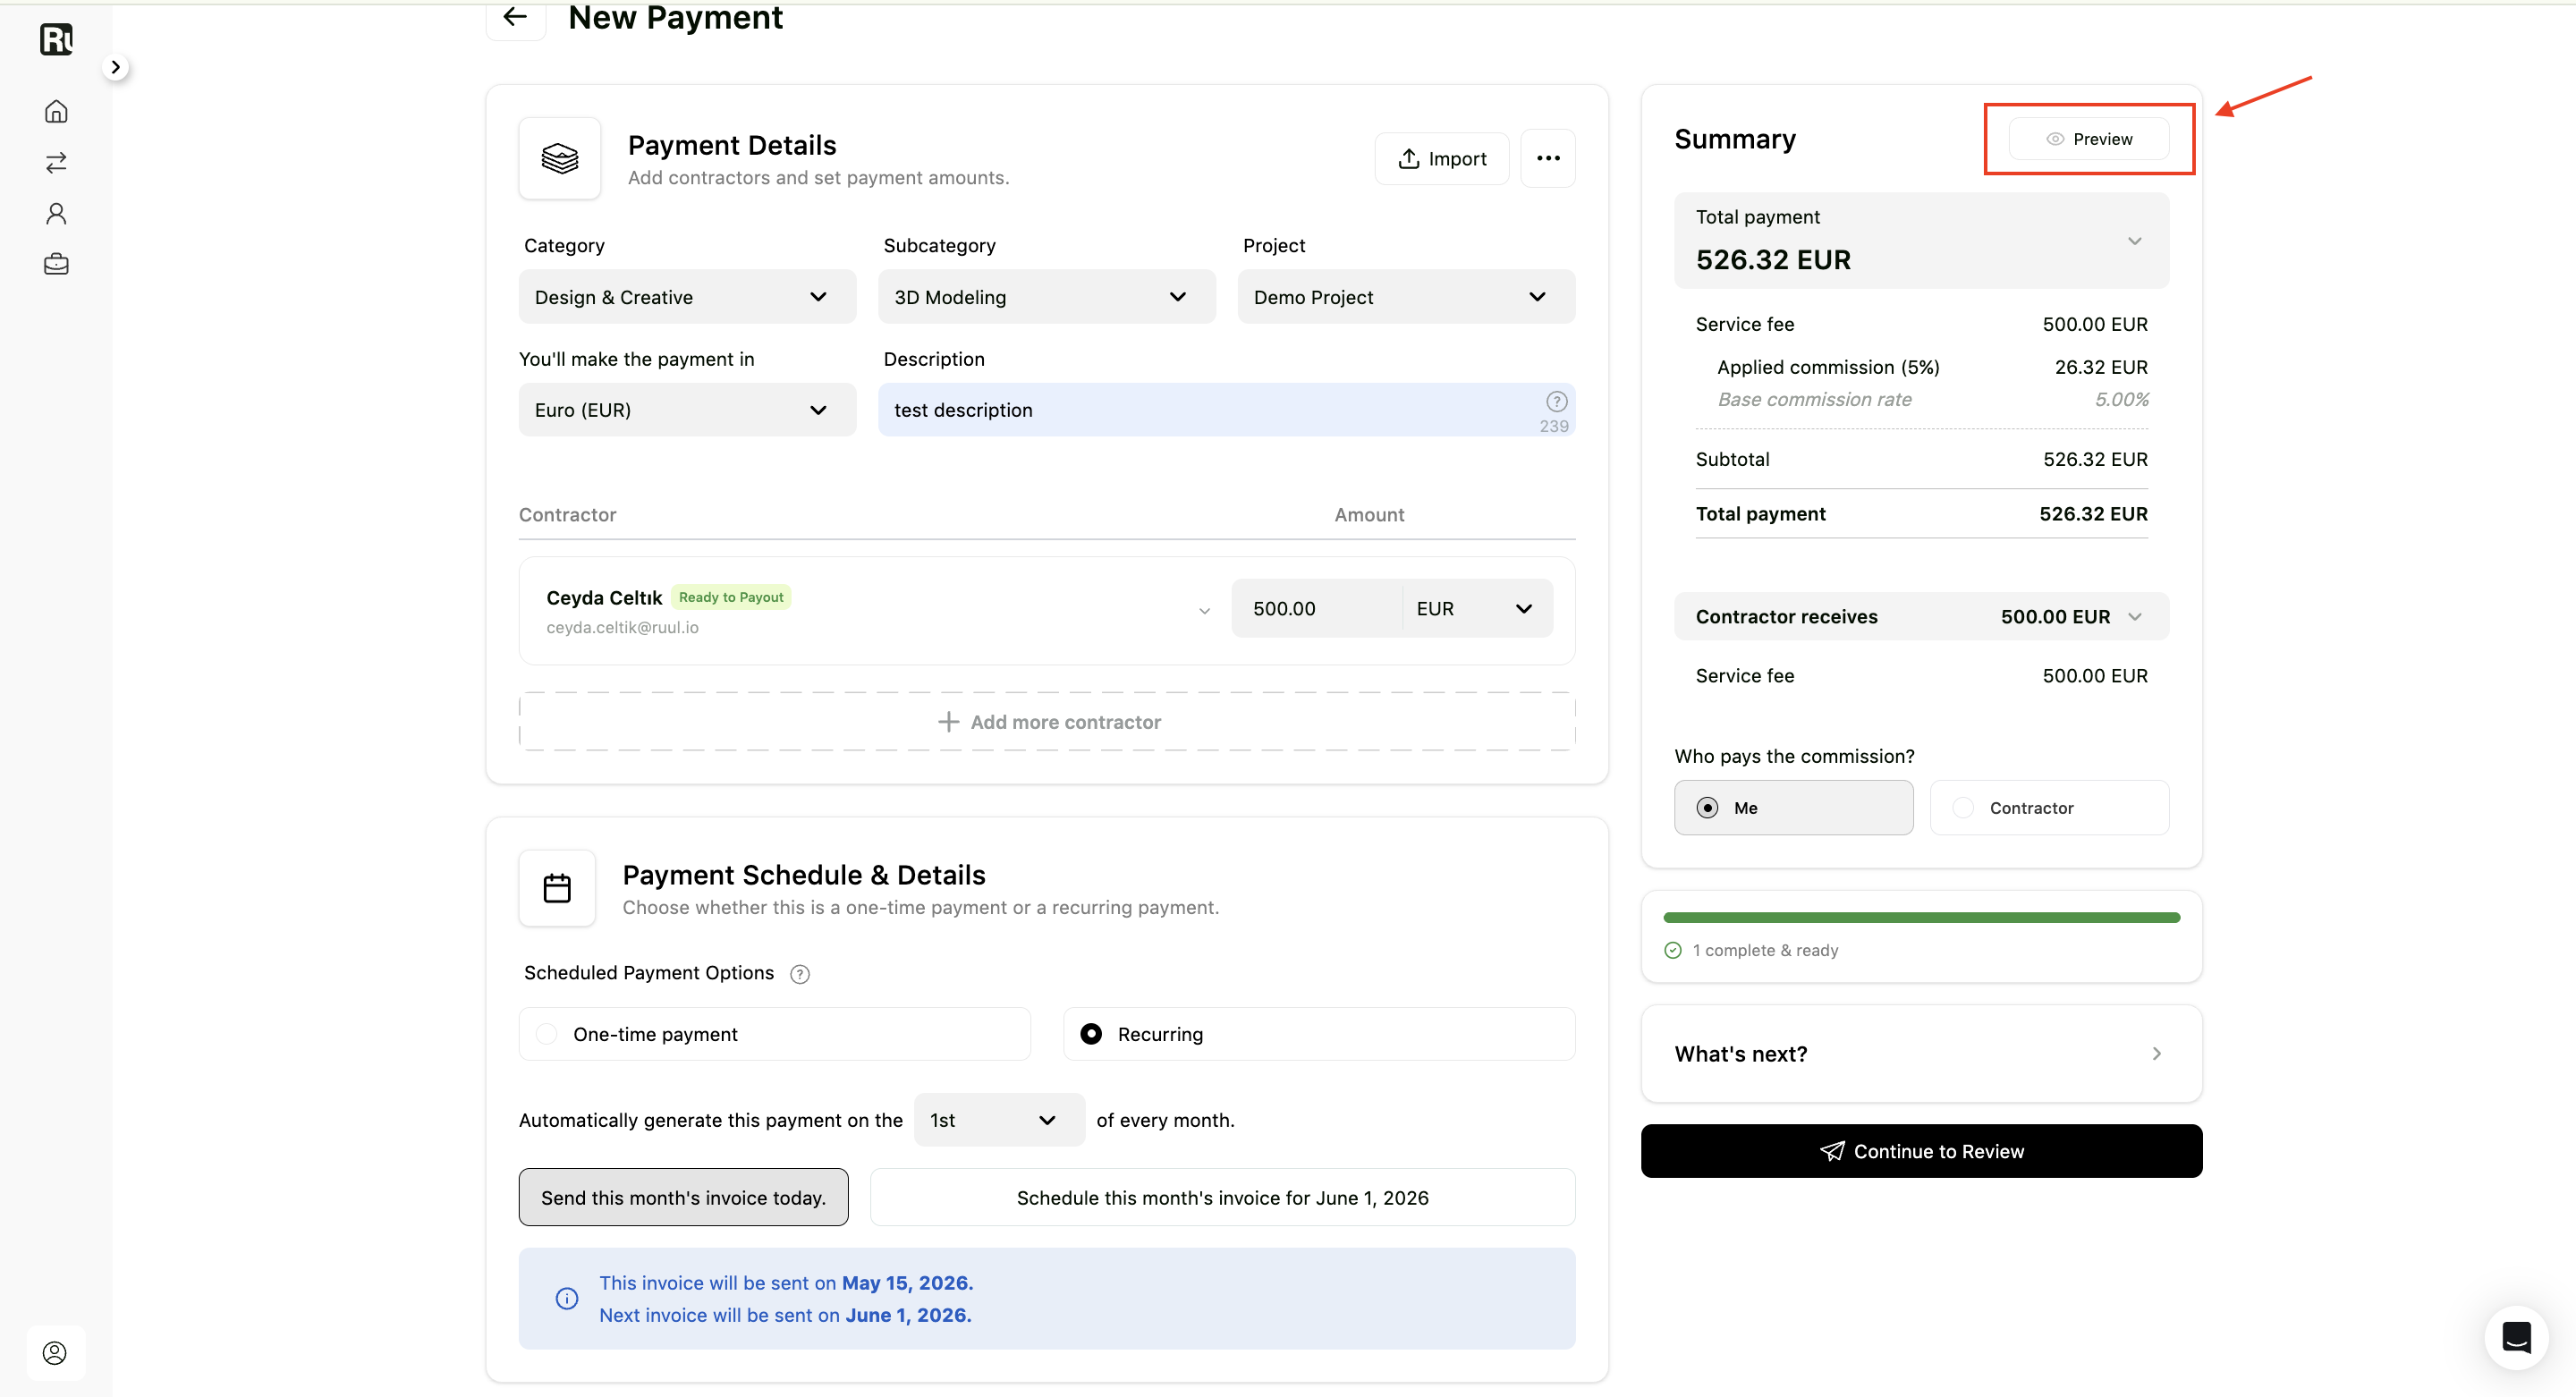Open the account profile icon at bottom
The width and height of the screenshot is (2576, 1397).
[x=55, y=1353]
